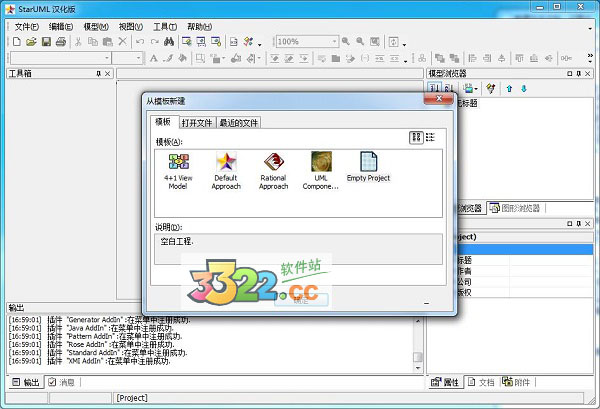Viewport: 600px width, 409px height.
Task: Close the 工具箱 panel
Action: coord(108,73)
